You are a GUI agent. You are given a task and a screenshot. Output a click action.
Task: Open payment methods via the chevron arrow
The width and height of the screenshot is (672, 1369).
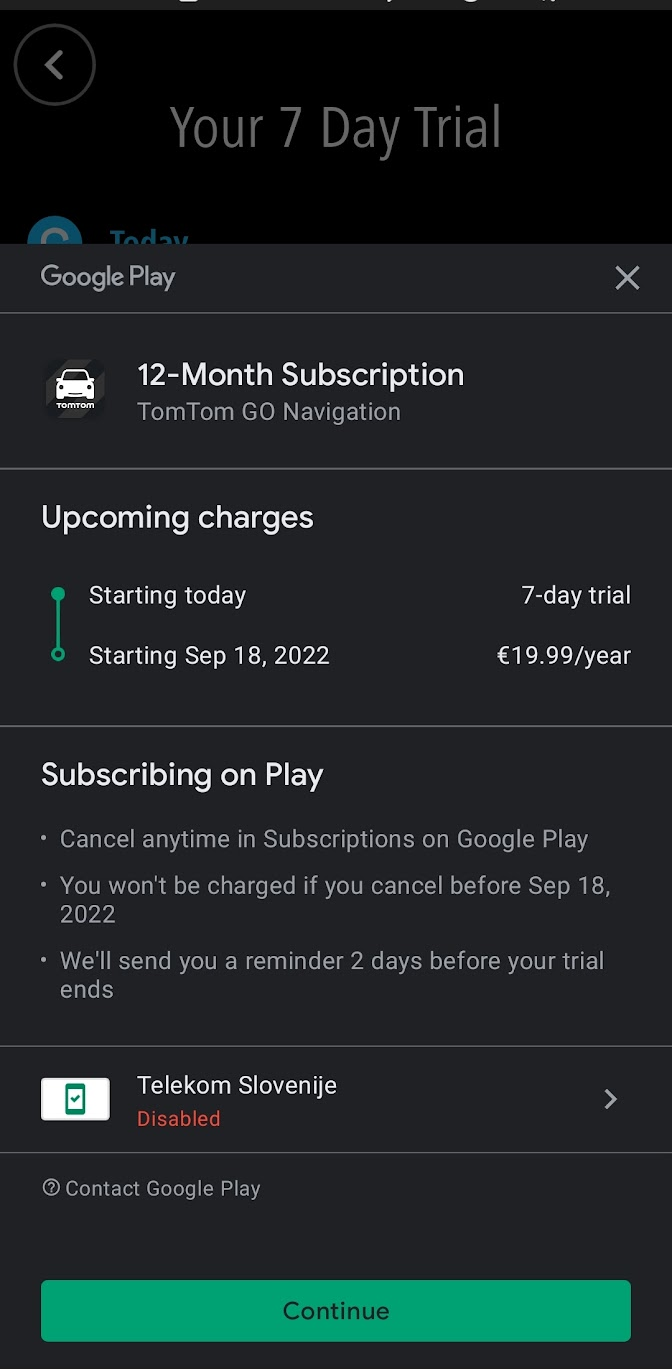pos(611,1100)
